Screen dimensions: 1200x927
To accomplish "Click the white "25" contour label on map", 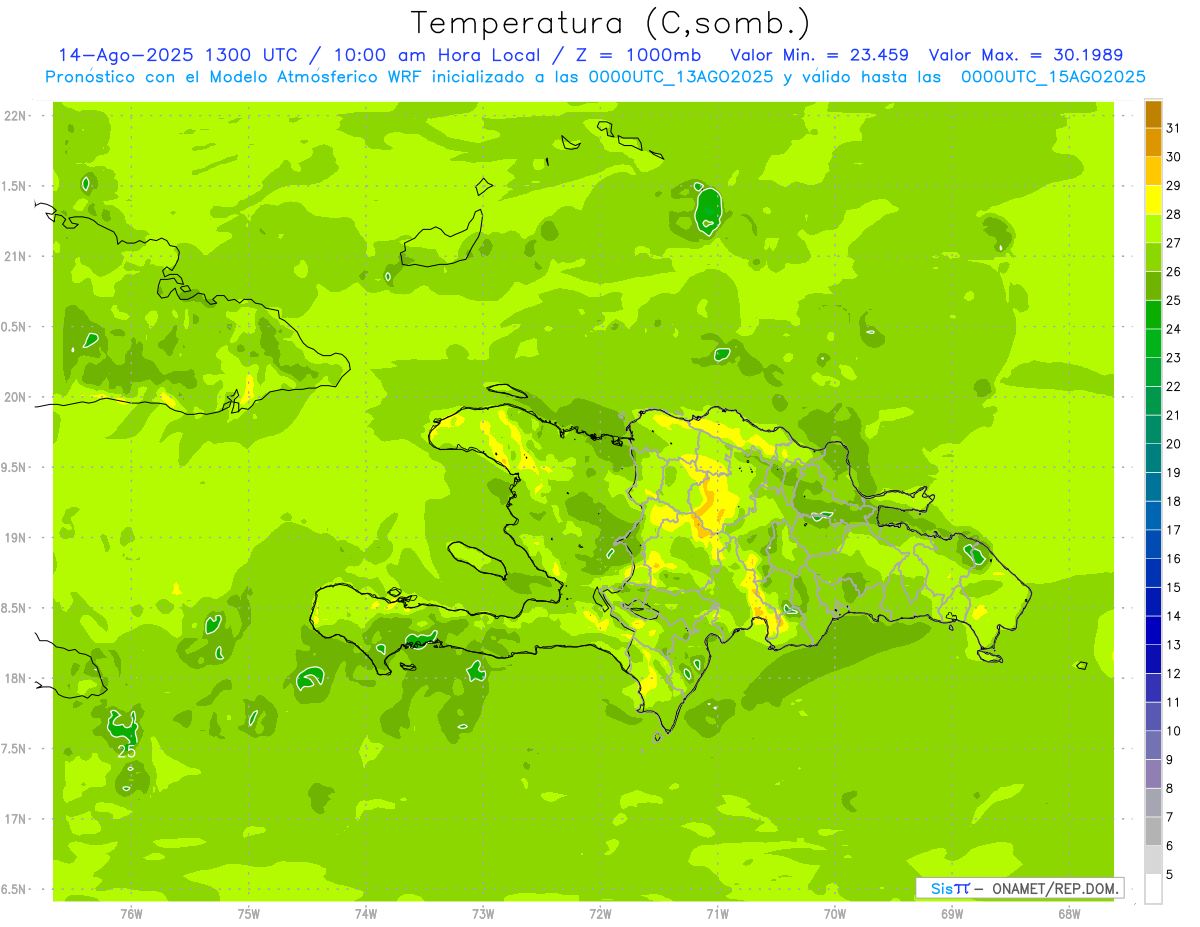I will pyautogui.click(x=127, y=751).
